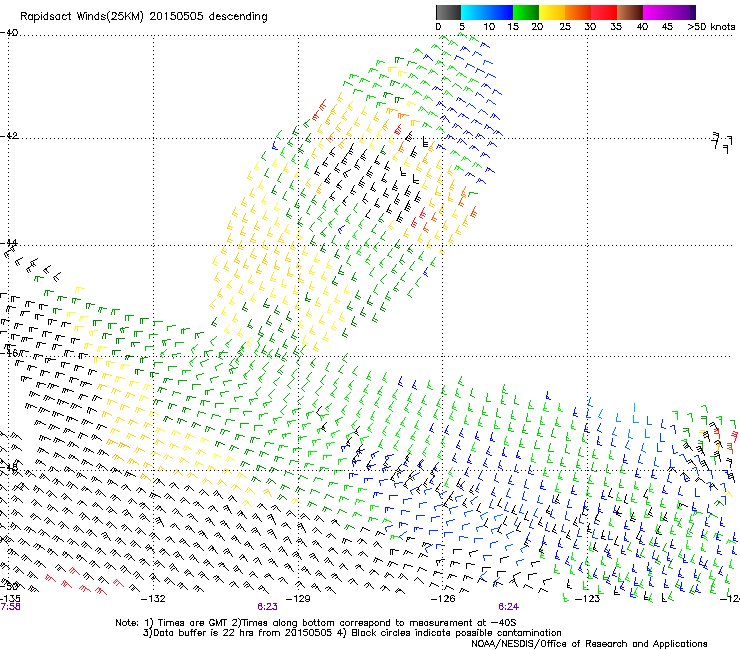Click 'NOAA/NESDIS/Office of Research and Applications' credit
The image size is (740, 650).
(x=589, y=643)
